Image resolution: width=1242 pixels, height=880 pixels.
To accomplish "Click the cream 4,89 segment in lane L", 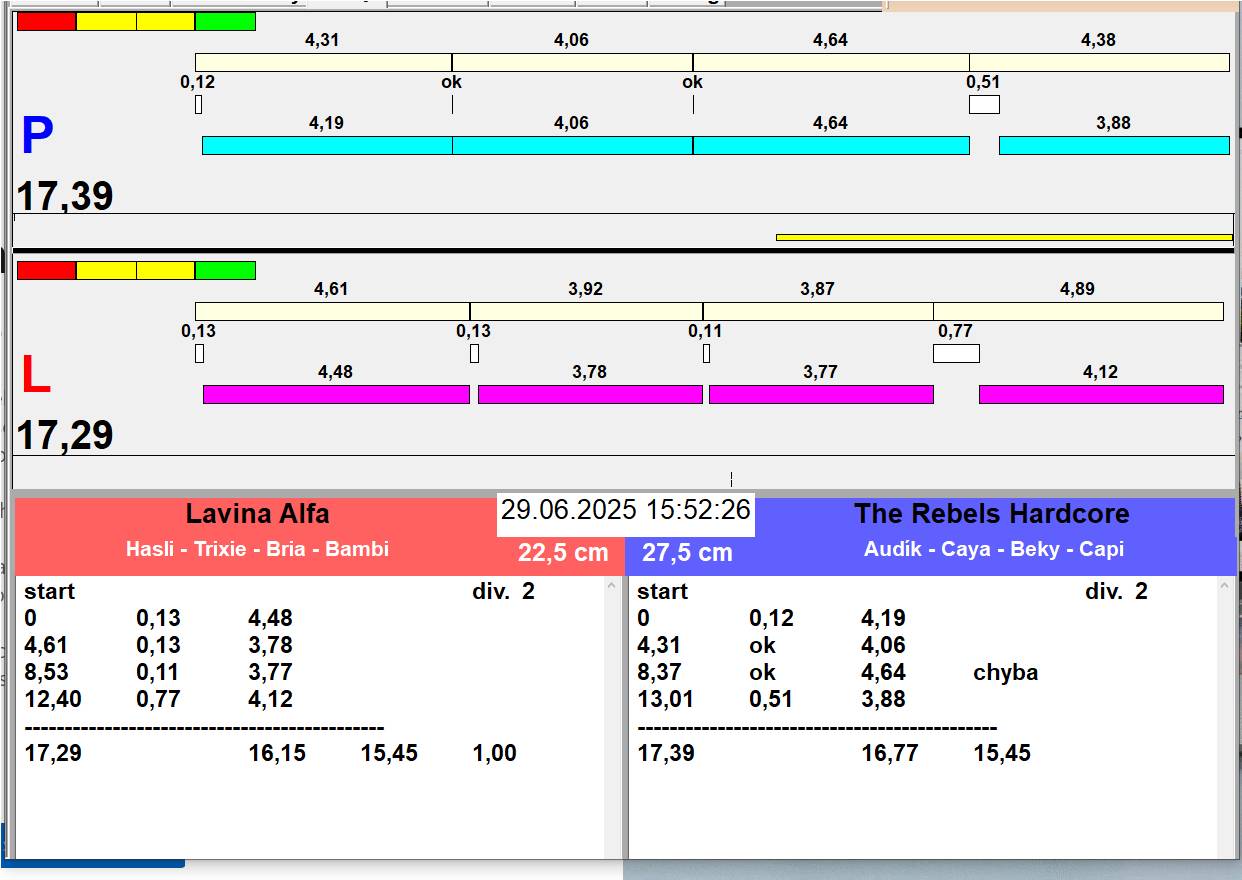I will coord(1078,311).
